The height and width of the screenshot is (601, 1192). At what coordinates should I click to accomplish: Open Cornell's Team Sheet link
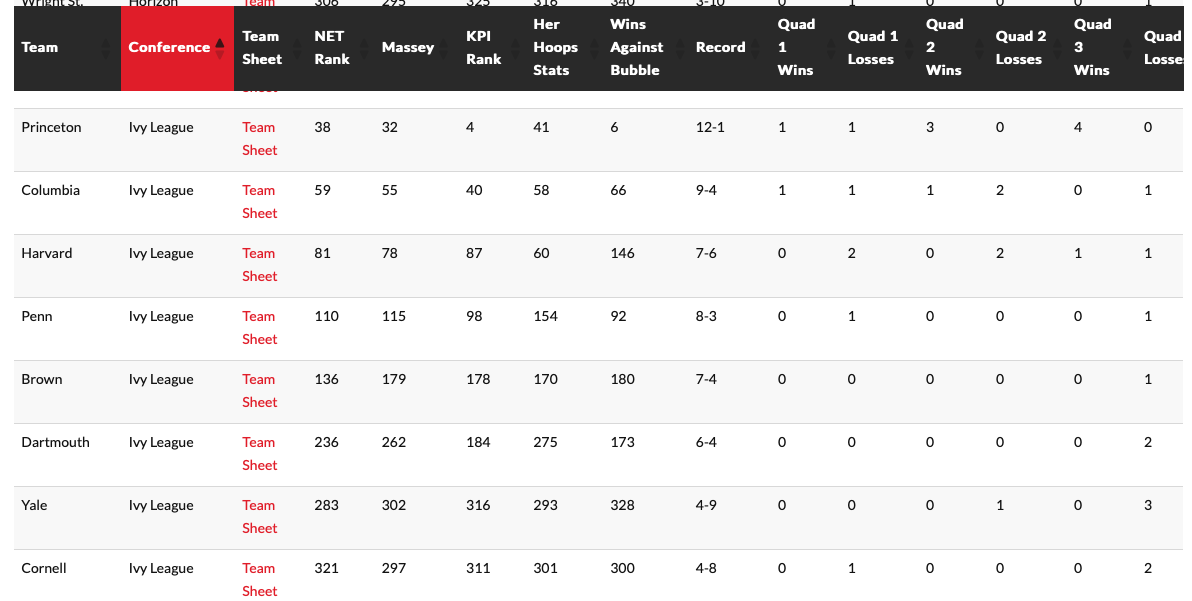click(x=259, y=580)
